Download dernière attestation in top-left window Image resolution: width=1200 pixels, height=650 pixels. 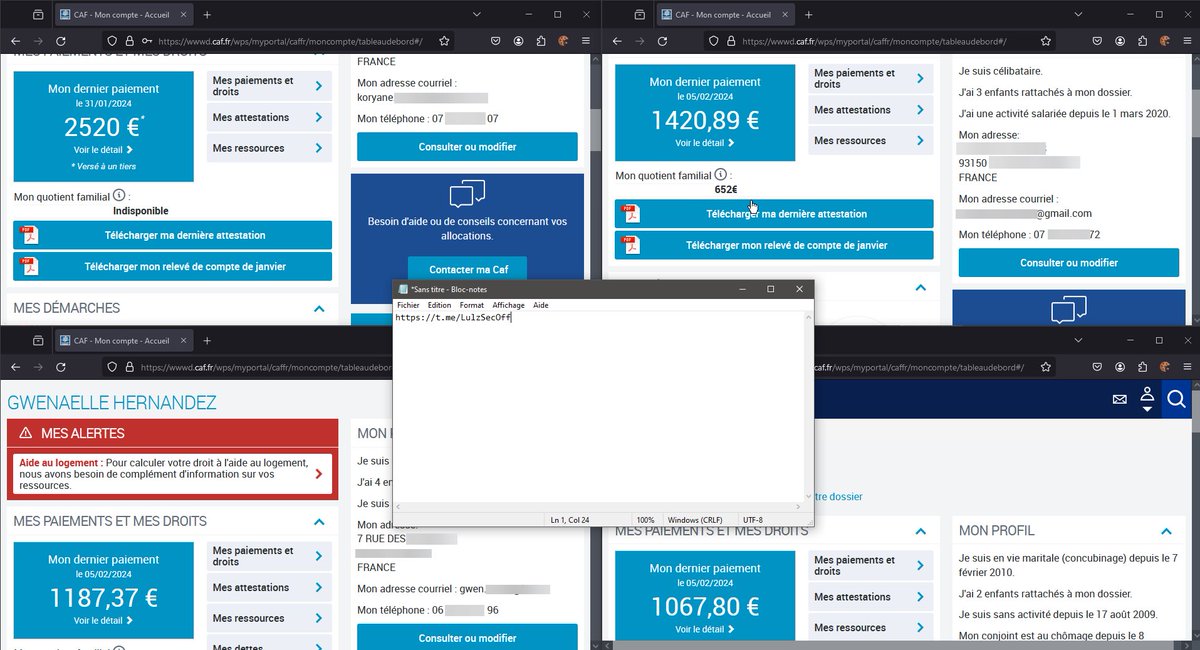pyautogui.click(x=172, y=236)
